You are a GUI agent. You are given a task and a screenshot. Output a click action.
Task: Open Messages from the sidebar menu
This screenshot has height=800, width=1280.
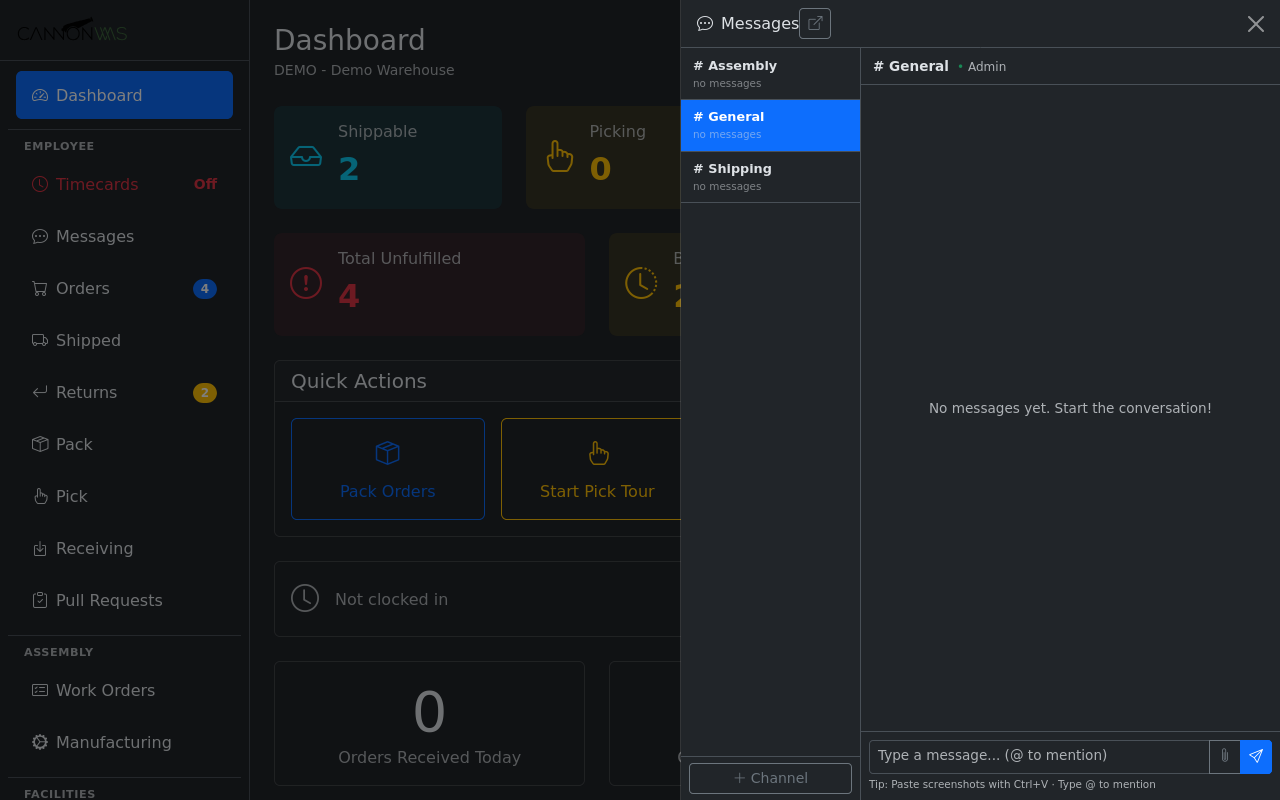[x=95, y=236]
